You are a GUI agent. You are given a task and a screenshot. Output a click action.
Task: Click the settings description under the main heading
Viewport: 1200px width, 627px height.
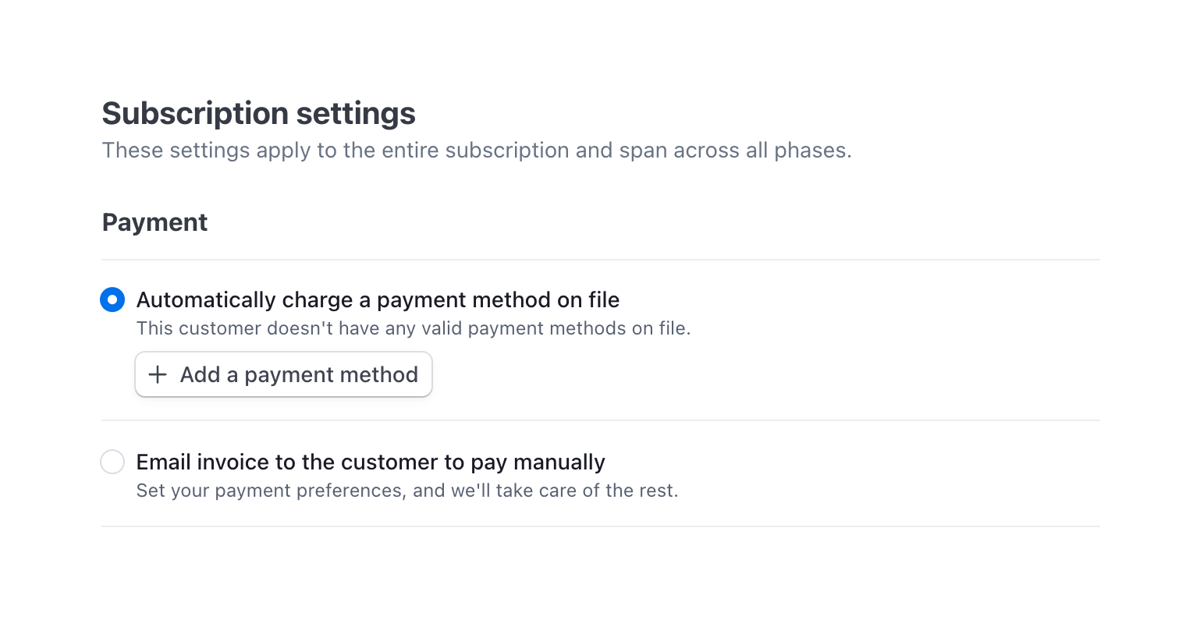point(476,150)
